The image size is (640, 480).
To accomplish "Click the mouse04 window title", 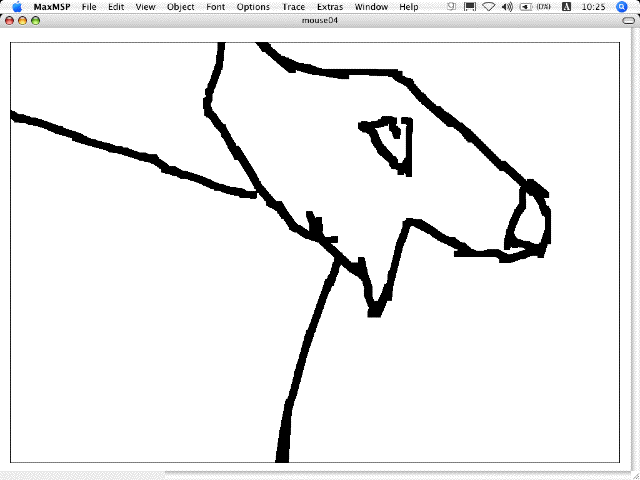I will [x=320, y=20].
